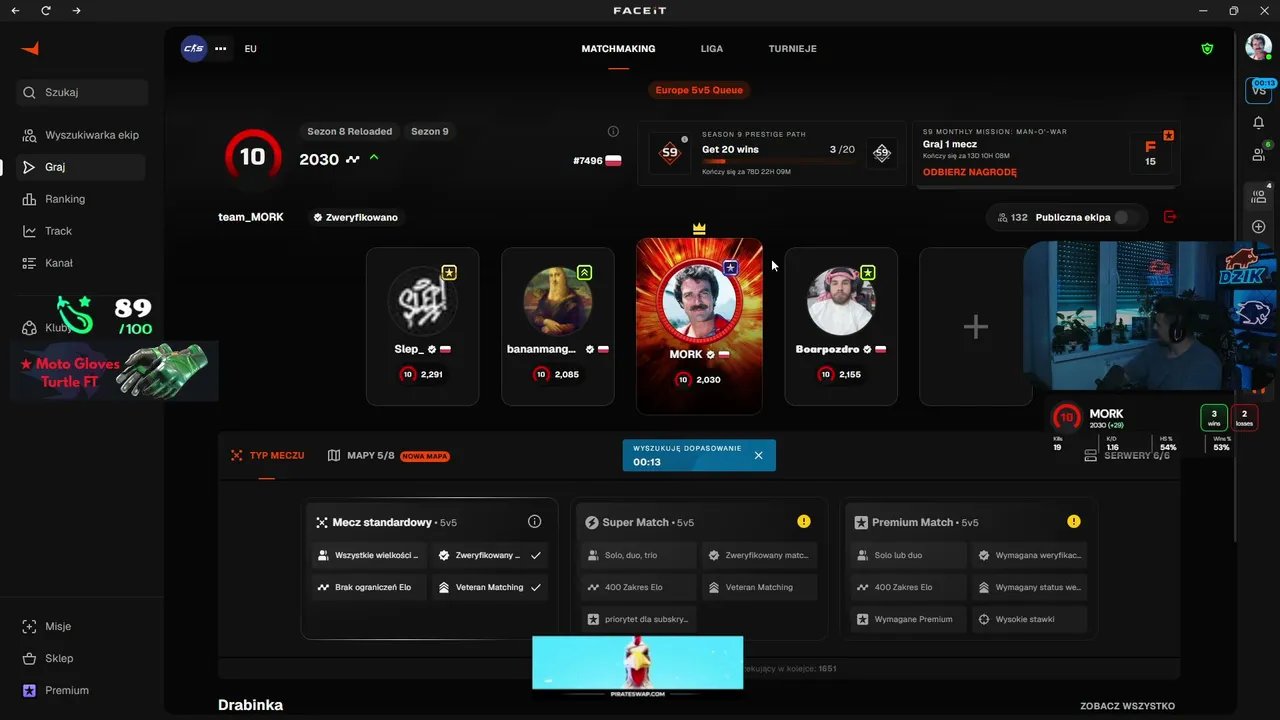Switch to the MATCHMAKING tab
The height and width of the screenshot is (720, 1280).
618,48
